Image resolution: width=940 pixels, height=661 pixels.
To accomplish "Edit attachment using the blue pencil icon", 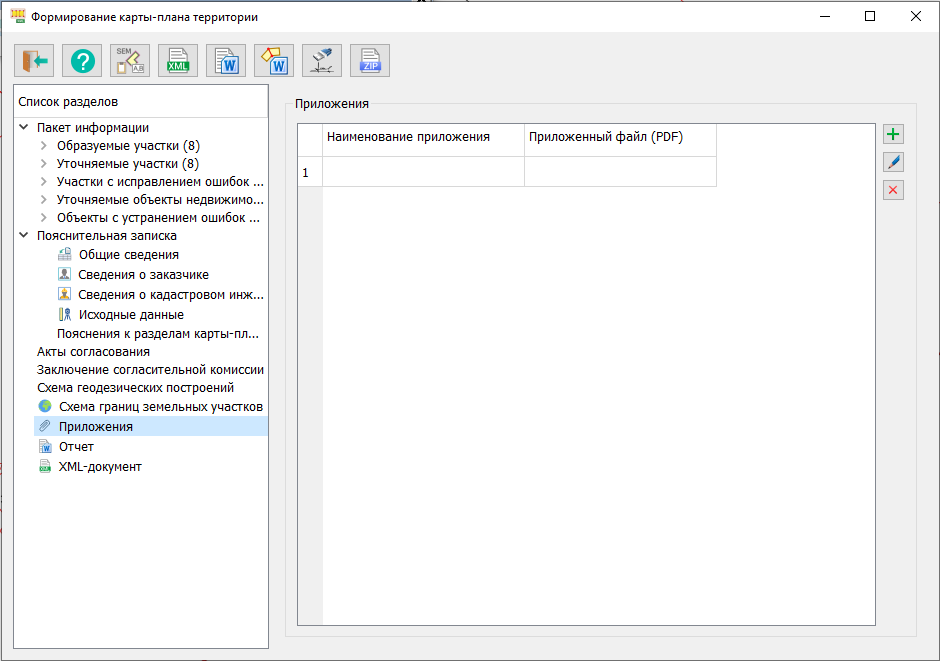I will pos(893,162).
